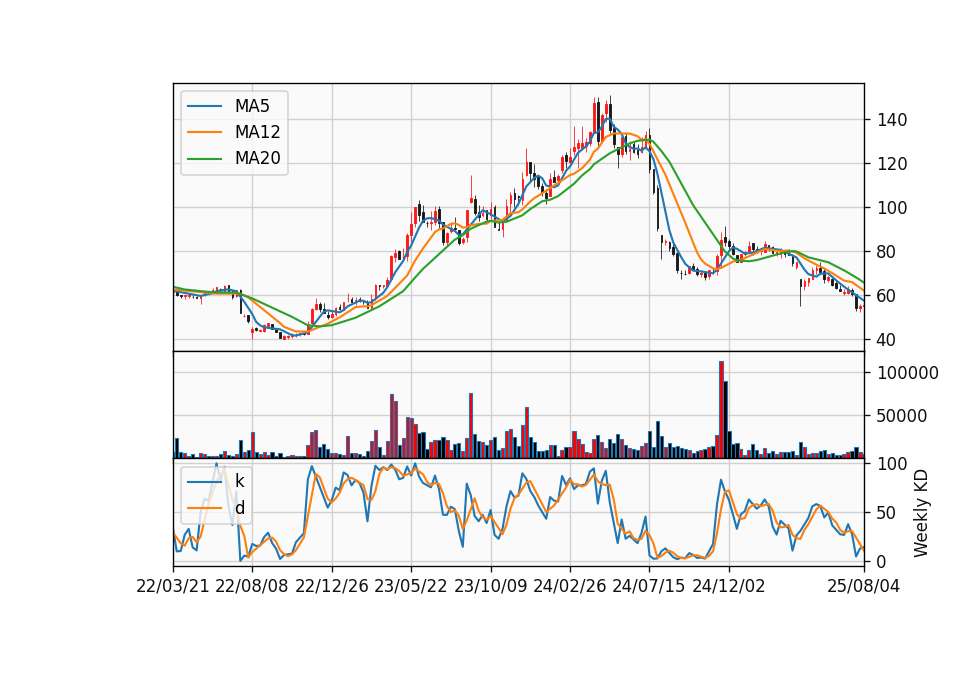Click the d legend label in KD panel

(x=240, y=508)
